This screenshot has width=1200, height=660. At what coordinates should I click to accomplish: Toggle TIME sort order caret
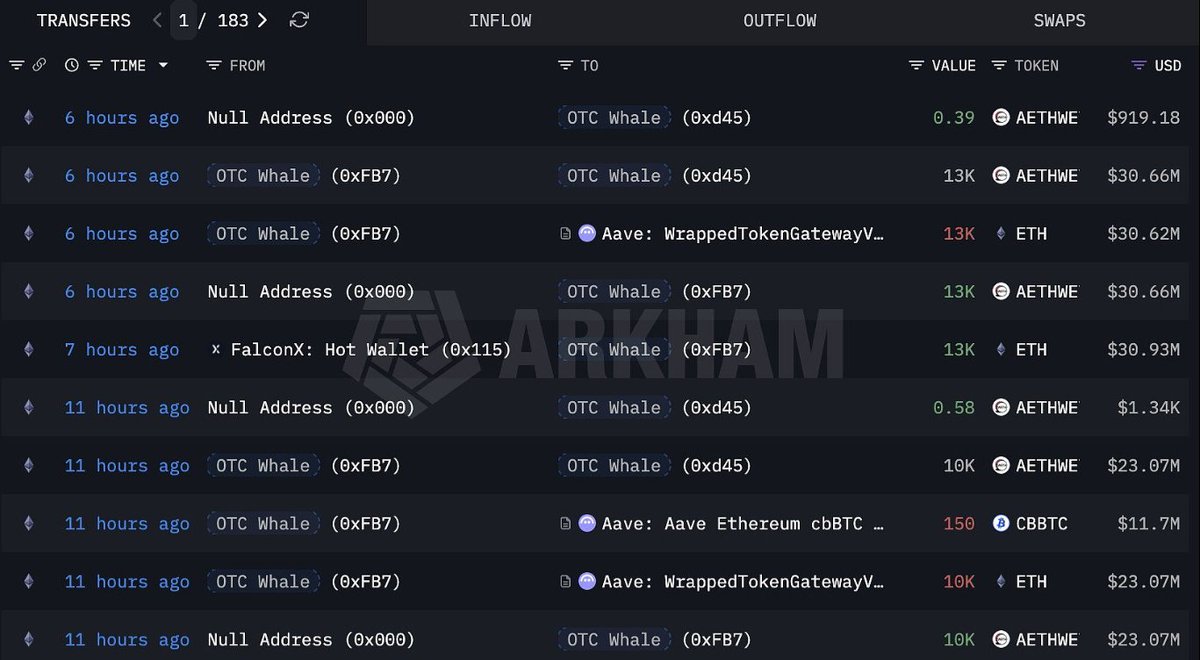click(x=163, y=65)
